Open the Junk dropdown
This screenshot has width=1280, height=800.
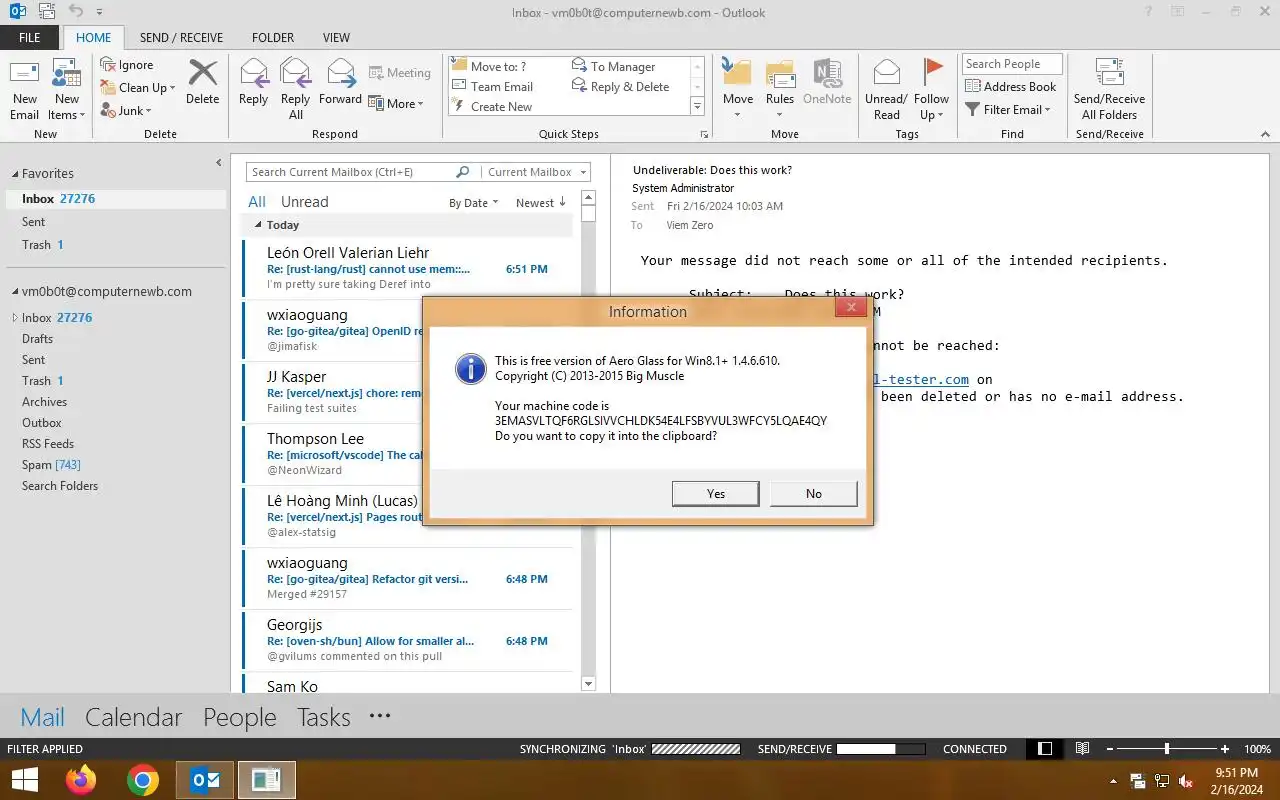[126, 111]
